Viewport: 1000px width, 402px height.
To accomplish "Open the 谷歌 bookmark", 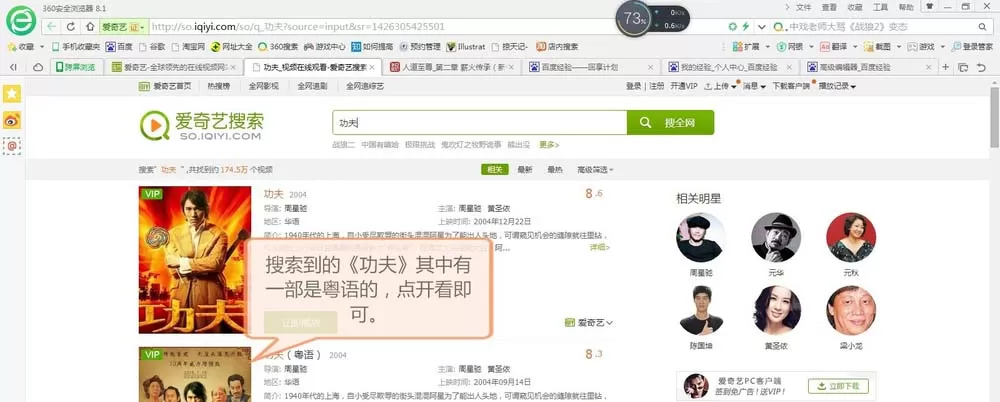I will click(152, 47).
